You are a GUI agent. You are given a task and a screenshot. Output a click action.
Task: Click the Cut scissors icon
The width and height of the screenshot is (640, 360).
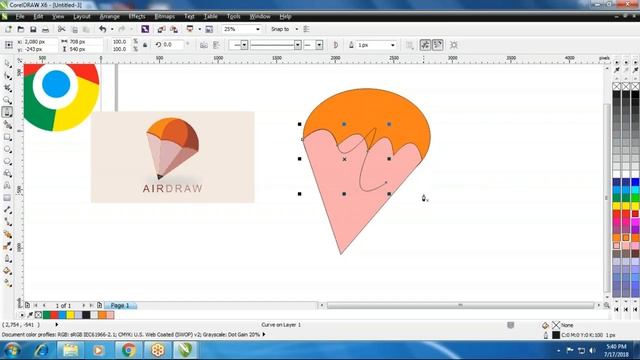point(62,29)
